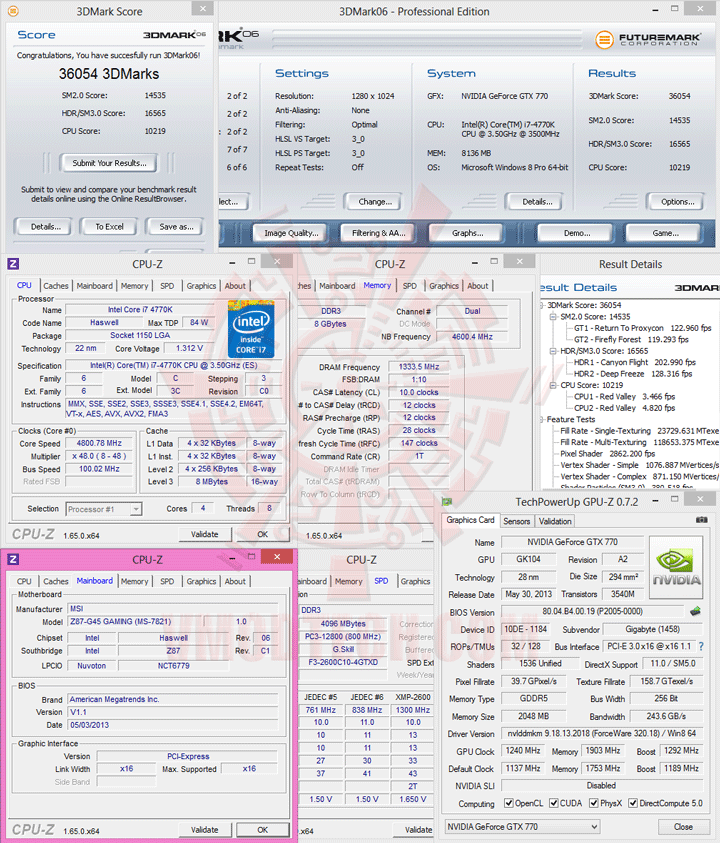
Task: Open About tab in CPU-Z CPU window
Action: click(235, 286)
